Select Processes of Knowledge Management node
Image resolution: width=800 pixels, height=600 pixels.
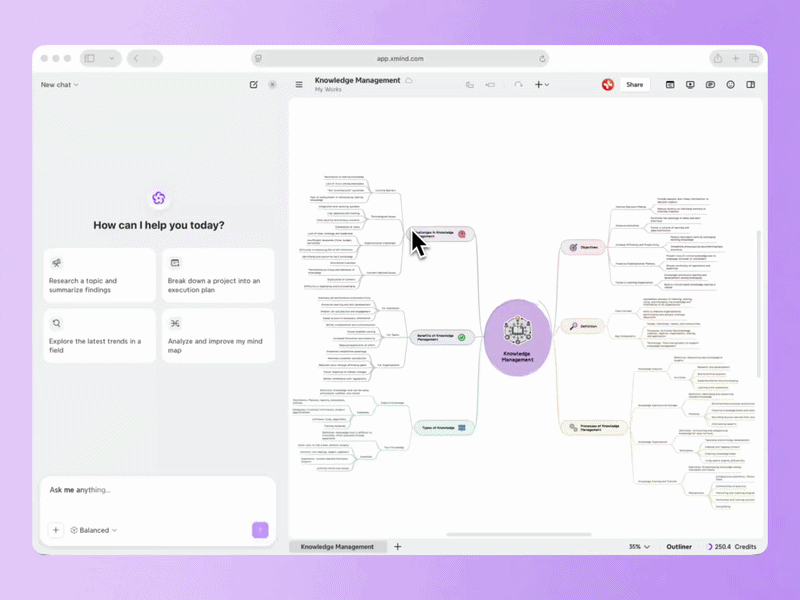point(594,428)
